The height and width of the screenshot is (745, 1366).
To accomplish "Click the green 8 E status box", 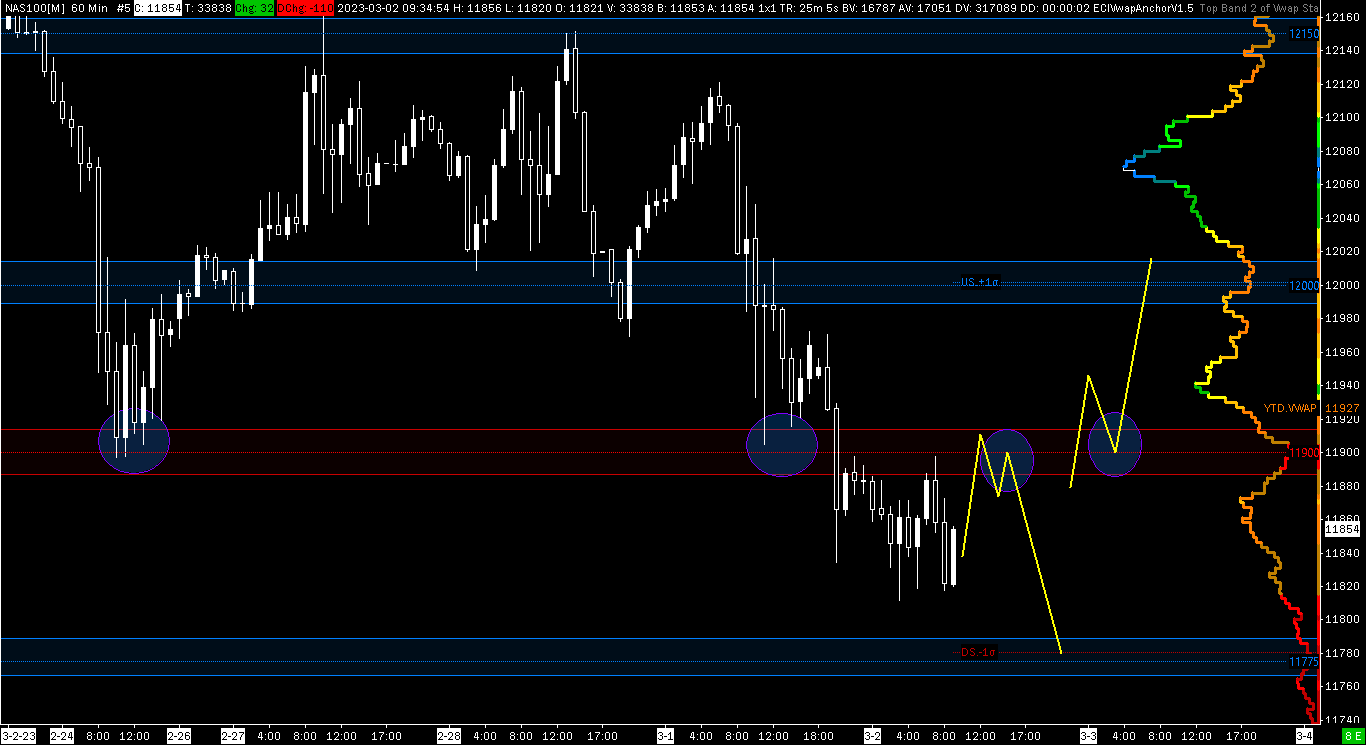I will (x=1352, y=736).
